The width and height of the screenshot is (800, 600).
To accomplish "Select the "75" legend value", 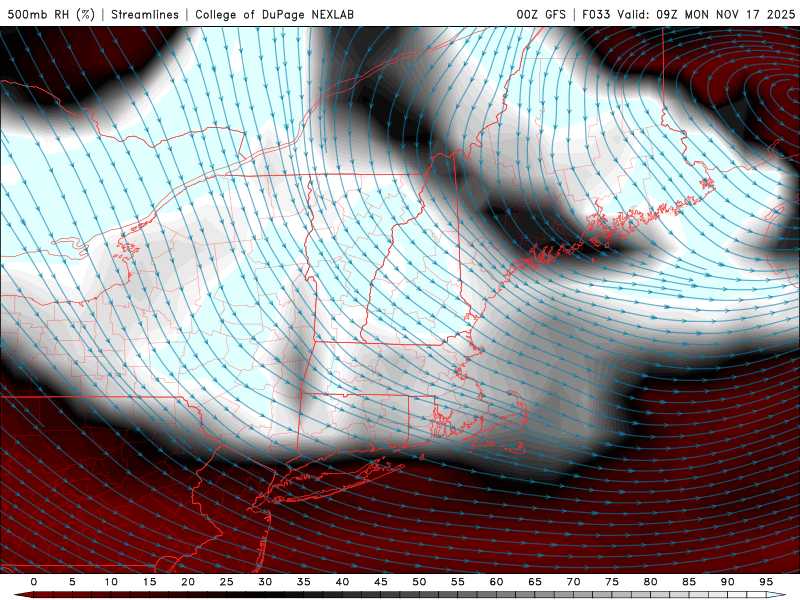I will 612,582.
